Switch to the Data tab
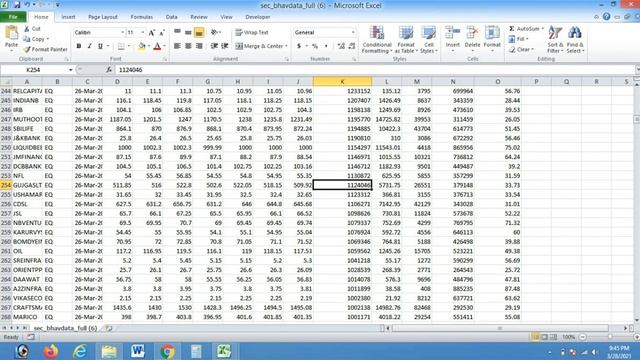The width and height of the screenshot is (640, 360). [x=171, y=17]
